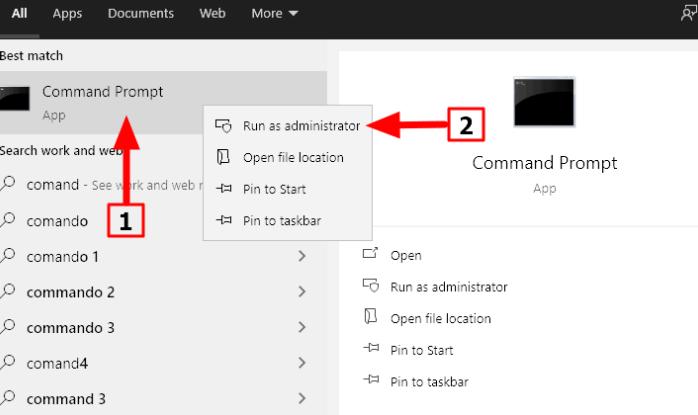Image resolution: width=698 pixels, height=415 pixels.
Task: Click the search magnifier icon beside comando 1
Action: (x=10, y=256)
